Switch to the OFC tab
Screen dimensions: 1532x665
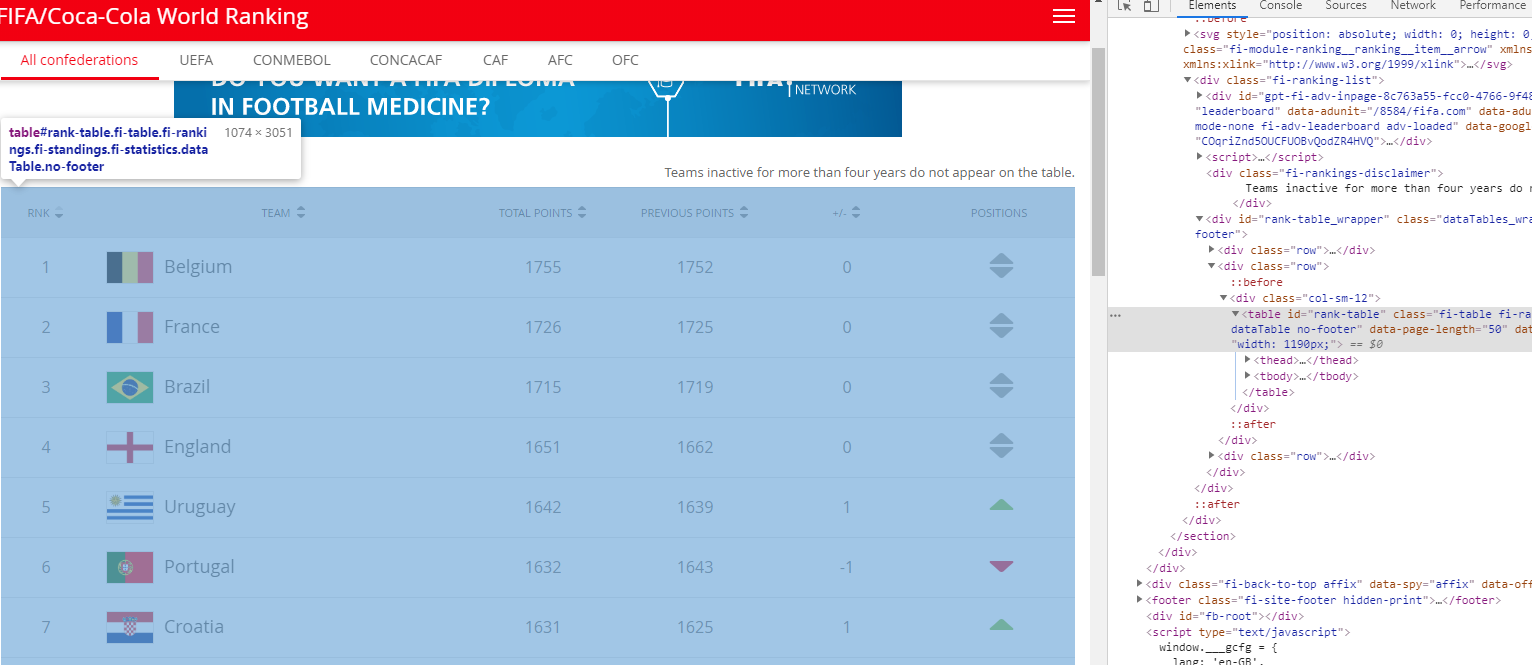tap(625, 60)
